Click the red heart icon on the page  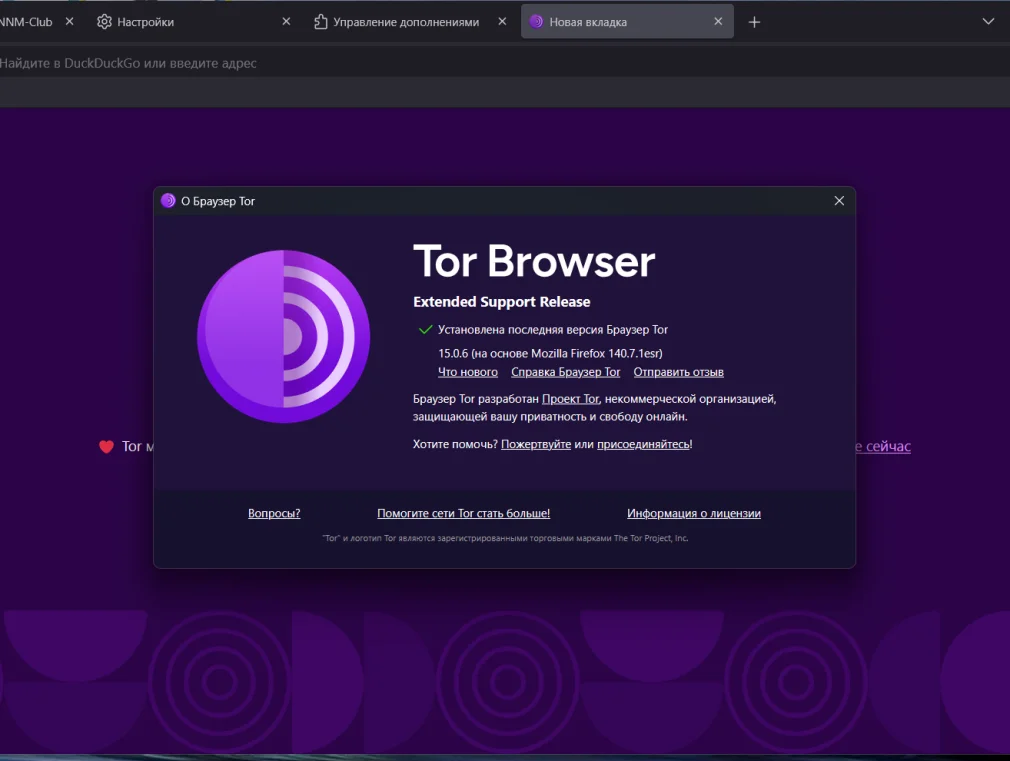coord(106,447)
